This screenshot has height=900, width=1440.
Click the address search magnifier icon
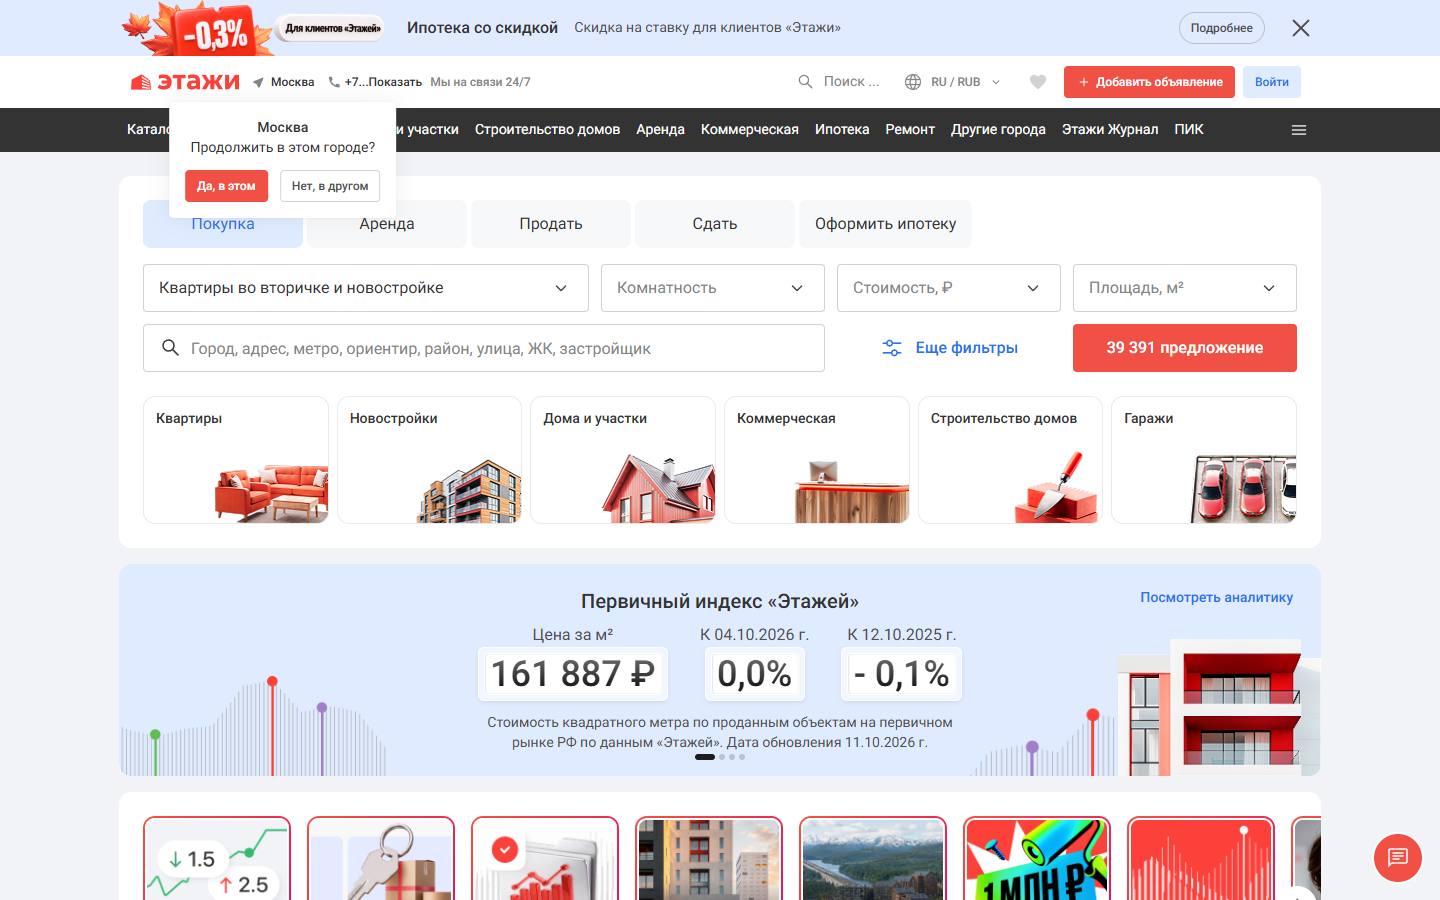[170, 347]
